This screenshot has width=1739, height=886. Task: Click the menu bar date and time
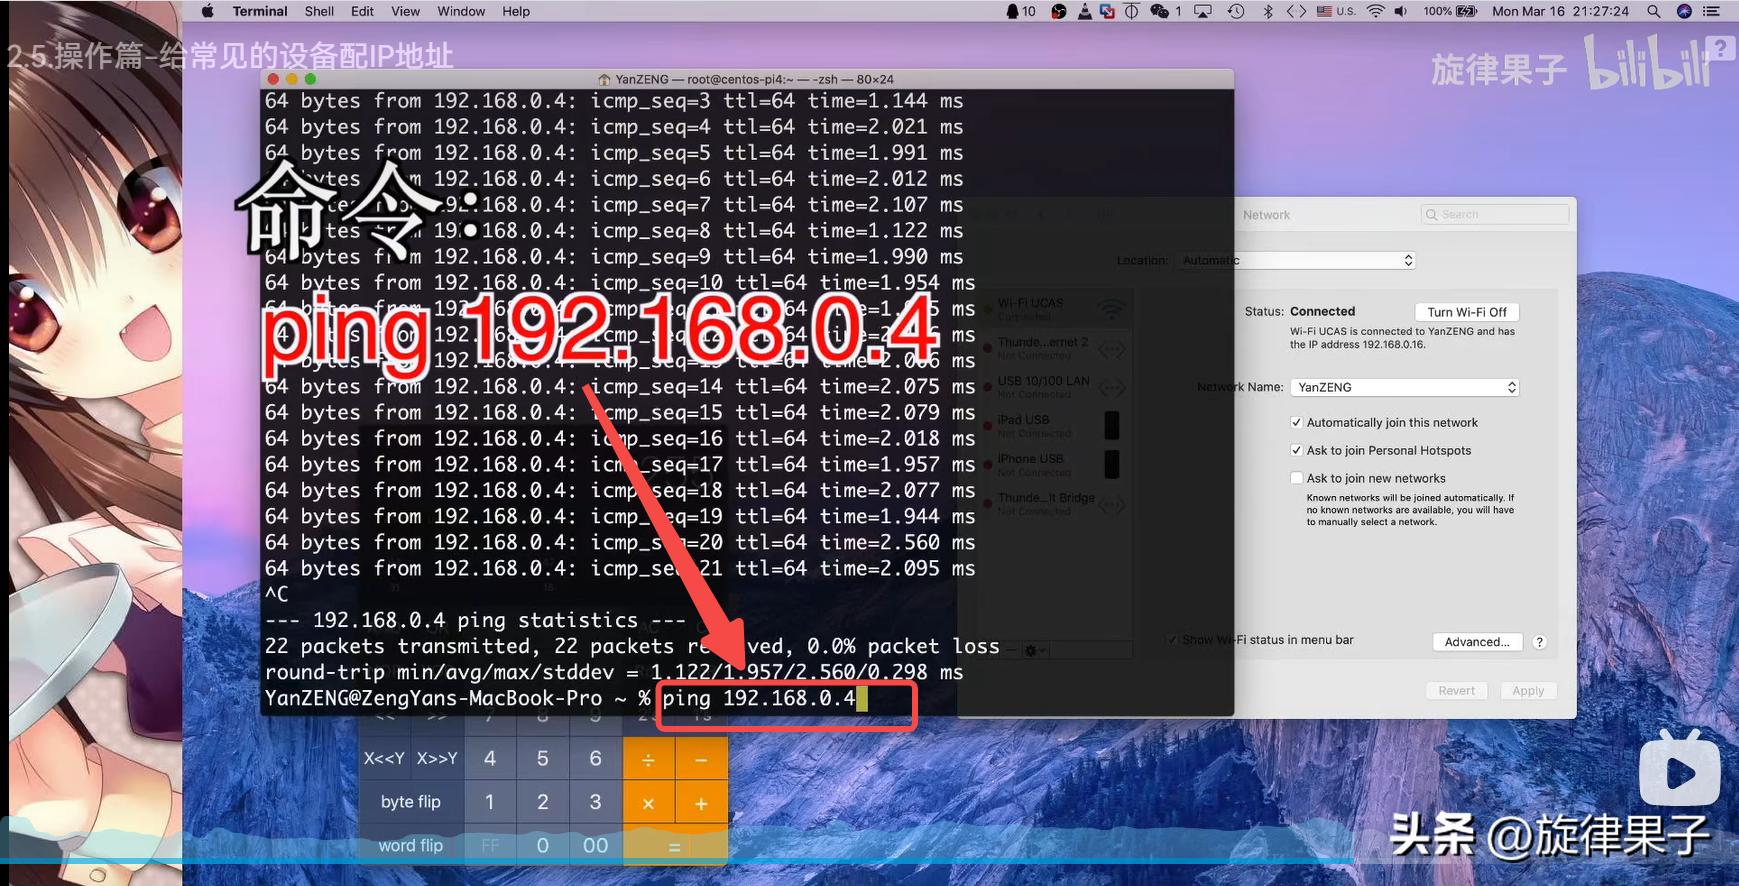coord(1560,11)
